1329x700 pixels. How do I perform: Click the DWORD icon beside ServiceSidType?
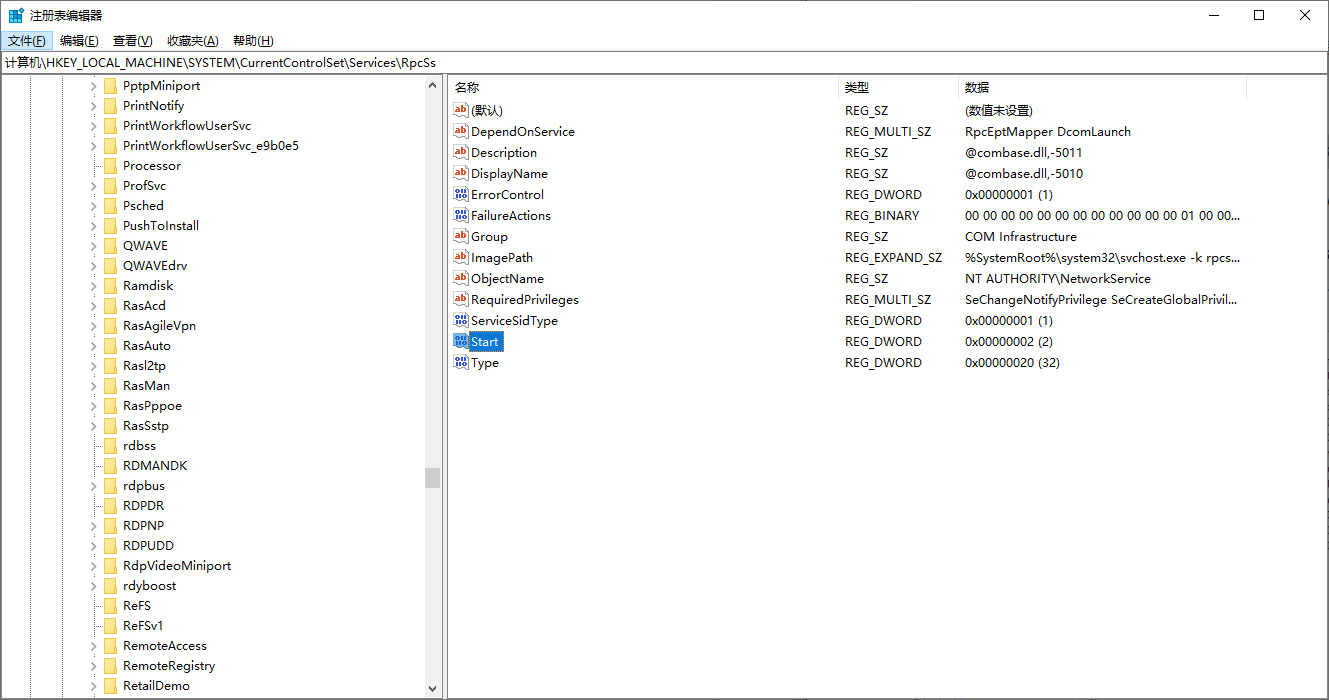(460, 320)
